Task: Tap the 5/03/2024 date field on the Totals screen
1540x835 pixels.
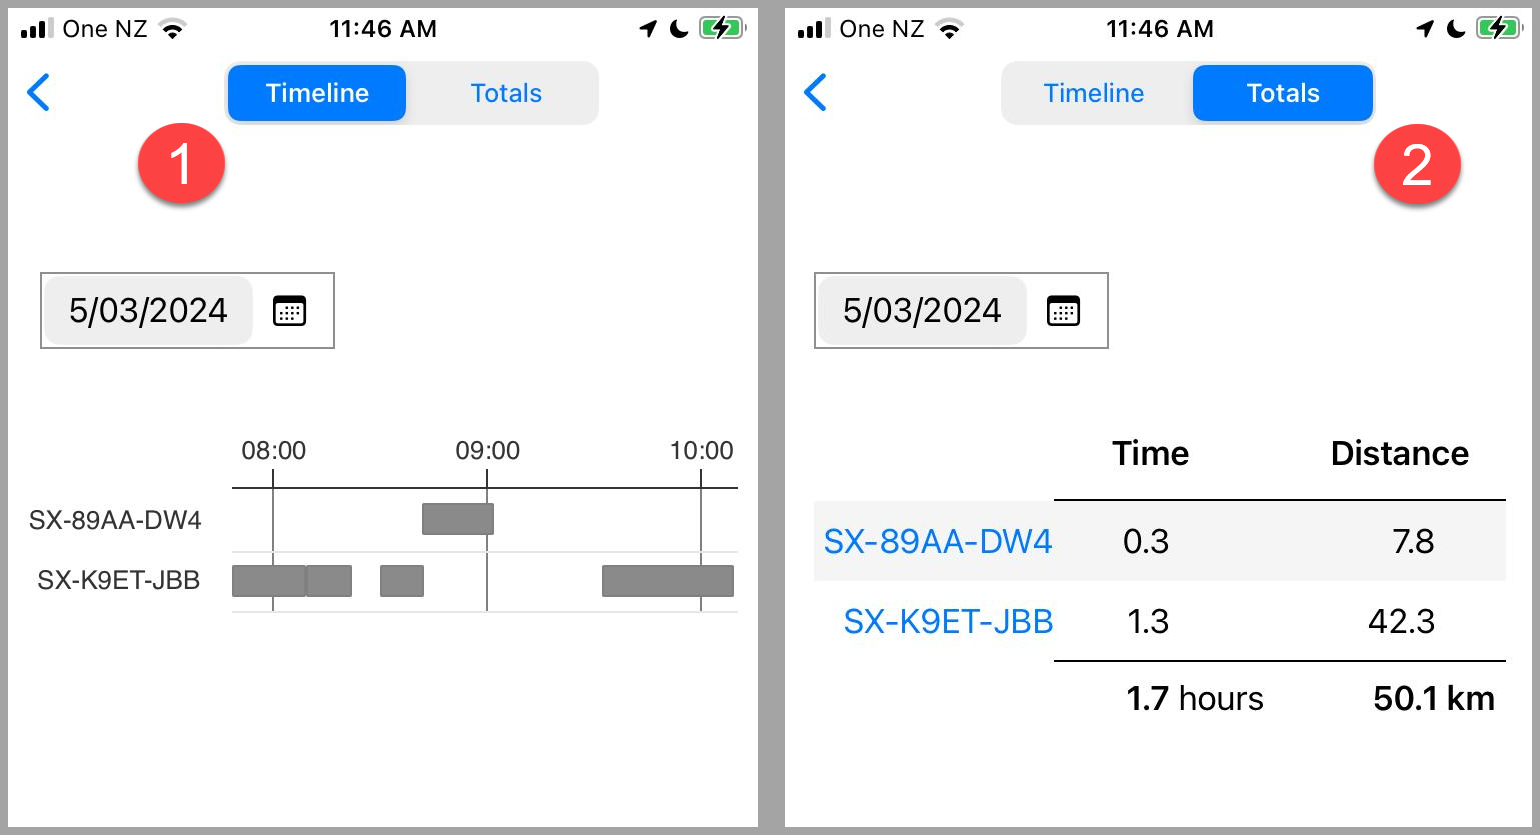Action: click(922, 311)
